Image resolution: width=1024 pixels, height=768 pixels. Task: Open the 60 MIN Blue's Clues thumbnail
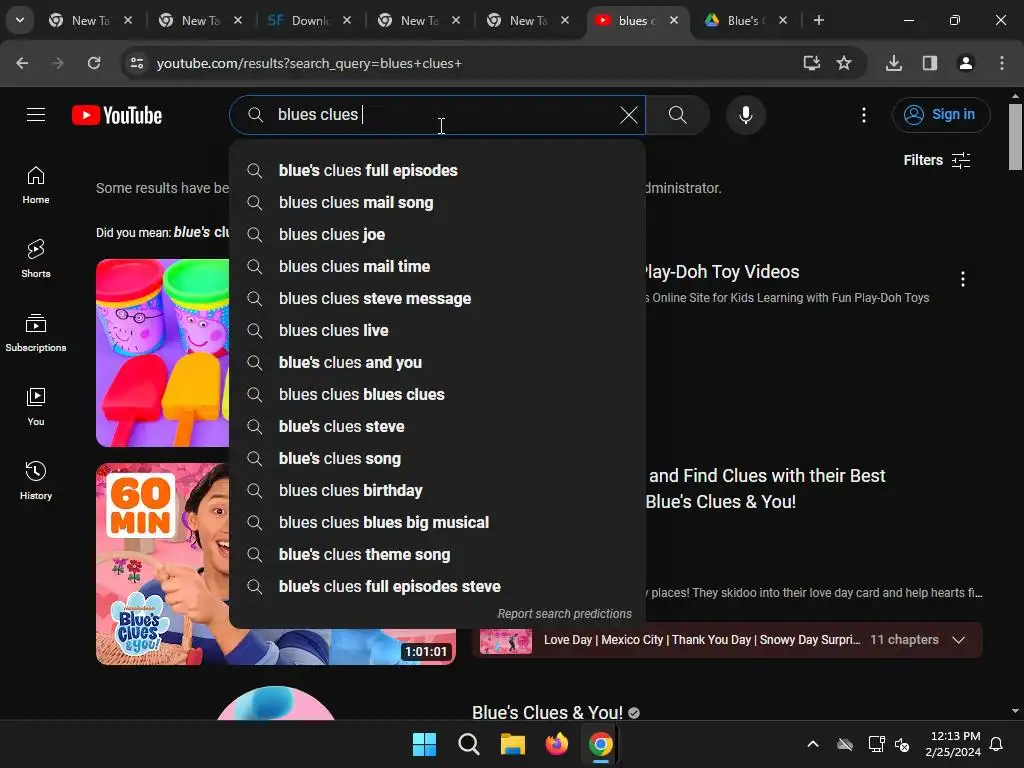[x=163, y=564]
